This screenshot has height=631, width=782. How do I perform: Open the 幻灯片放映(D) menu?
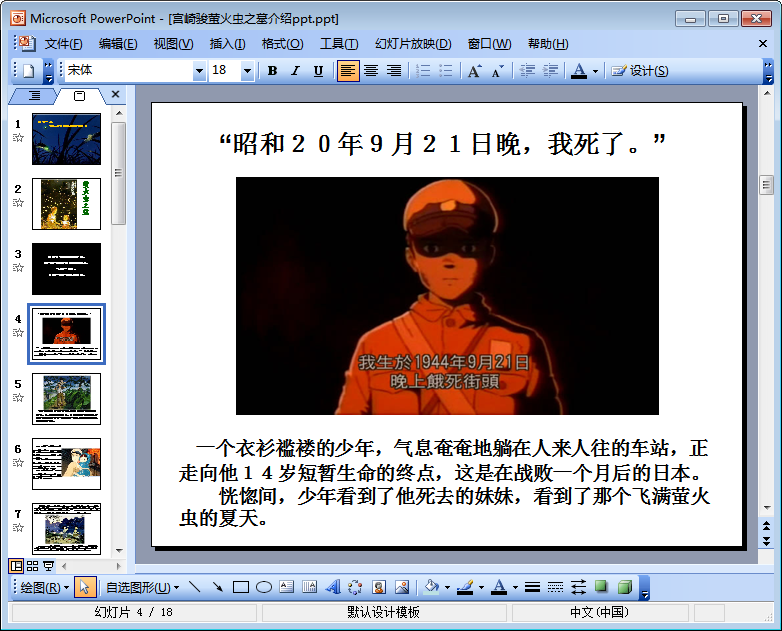pos(413,44)
